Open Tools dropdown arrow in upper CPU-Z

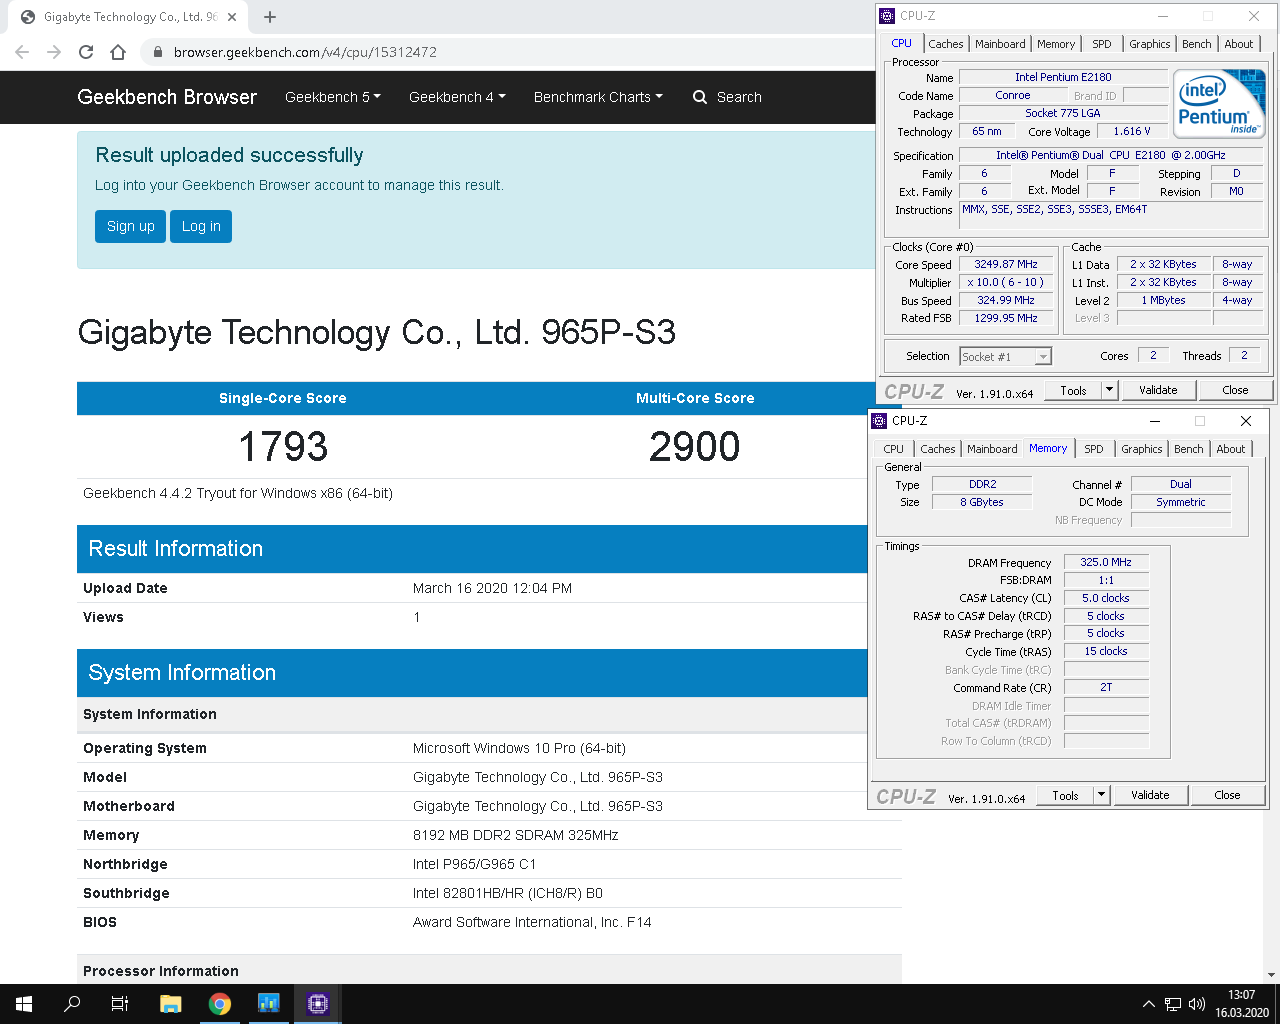[1109, 390]
